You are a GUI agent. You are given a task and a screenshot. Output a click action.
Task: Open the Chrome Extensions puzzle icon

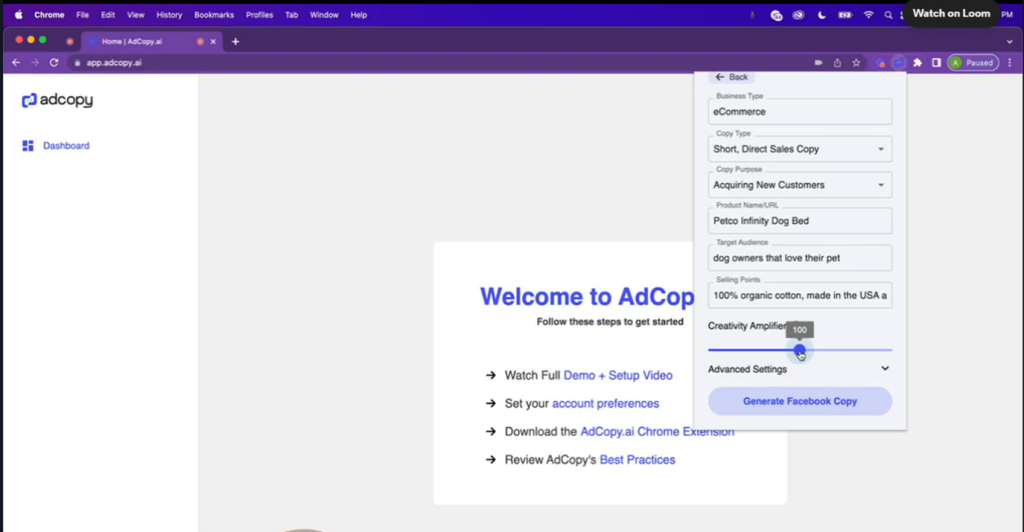[918, 63]
